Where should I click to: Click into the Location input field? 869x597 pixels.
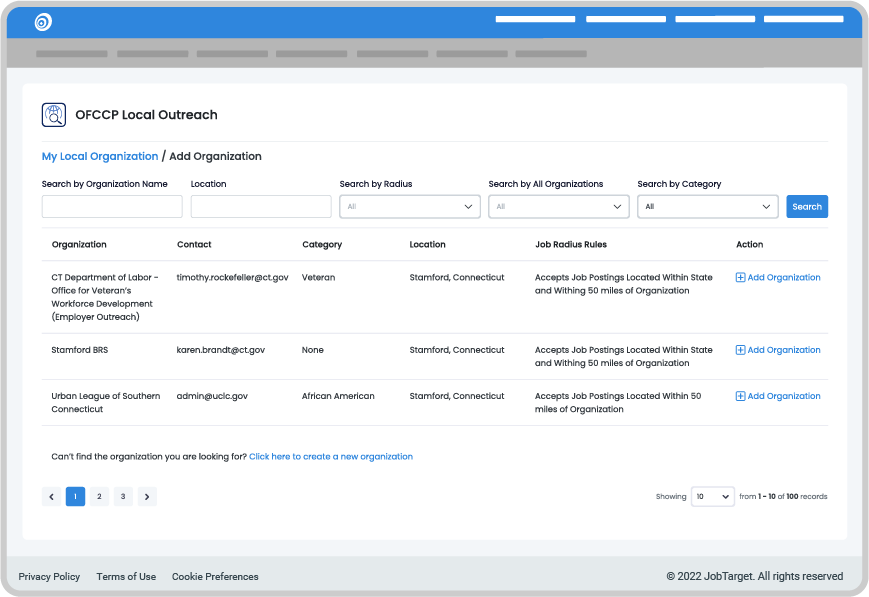click(261, 207)
